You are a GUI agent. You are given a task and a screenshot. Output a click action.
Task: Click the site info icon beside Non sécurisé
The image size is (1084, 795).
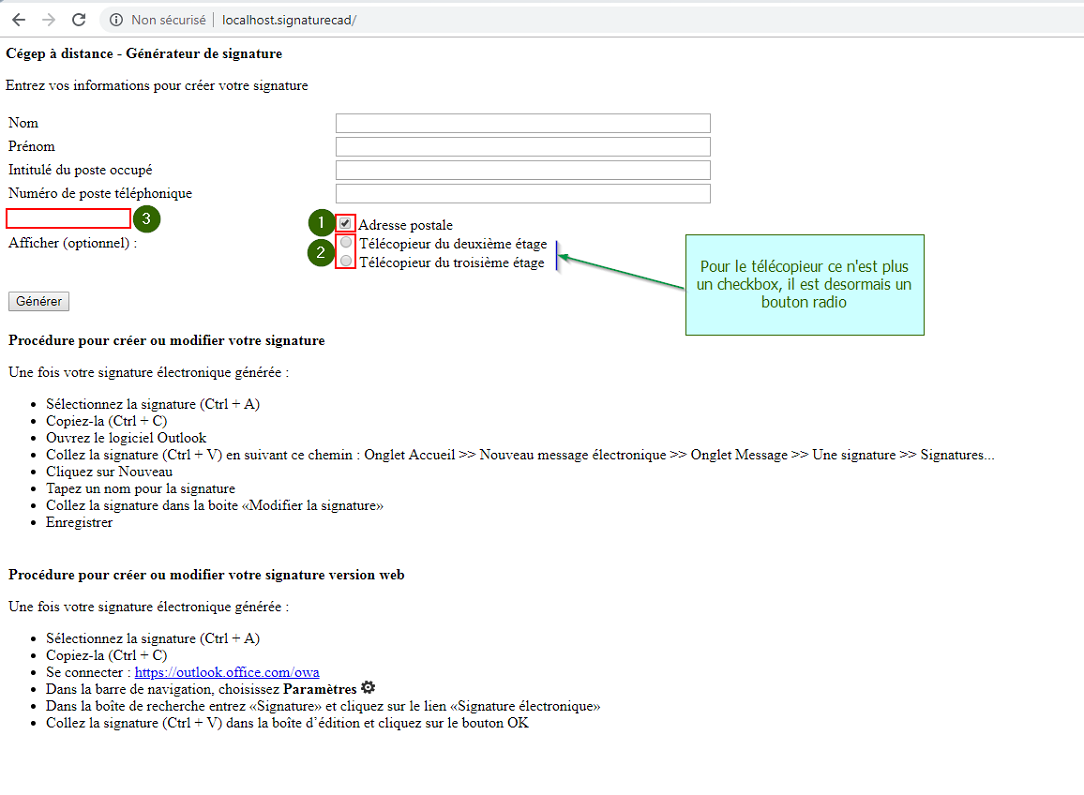(116, 20)
